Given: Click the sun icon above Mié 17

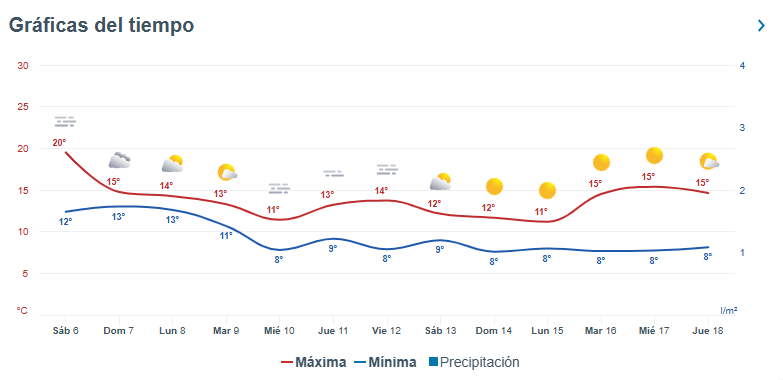Looking at the screenshot, I should [654, 155].
